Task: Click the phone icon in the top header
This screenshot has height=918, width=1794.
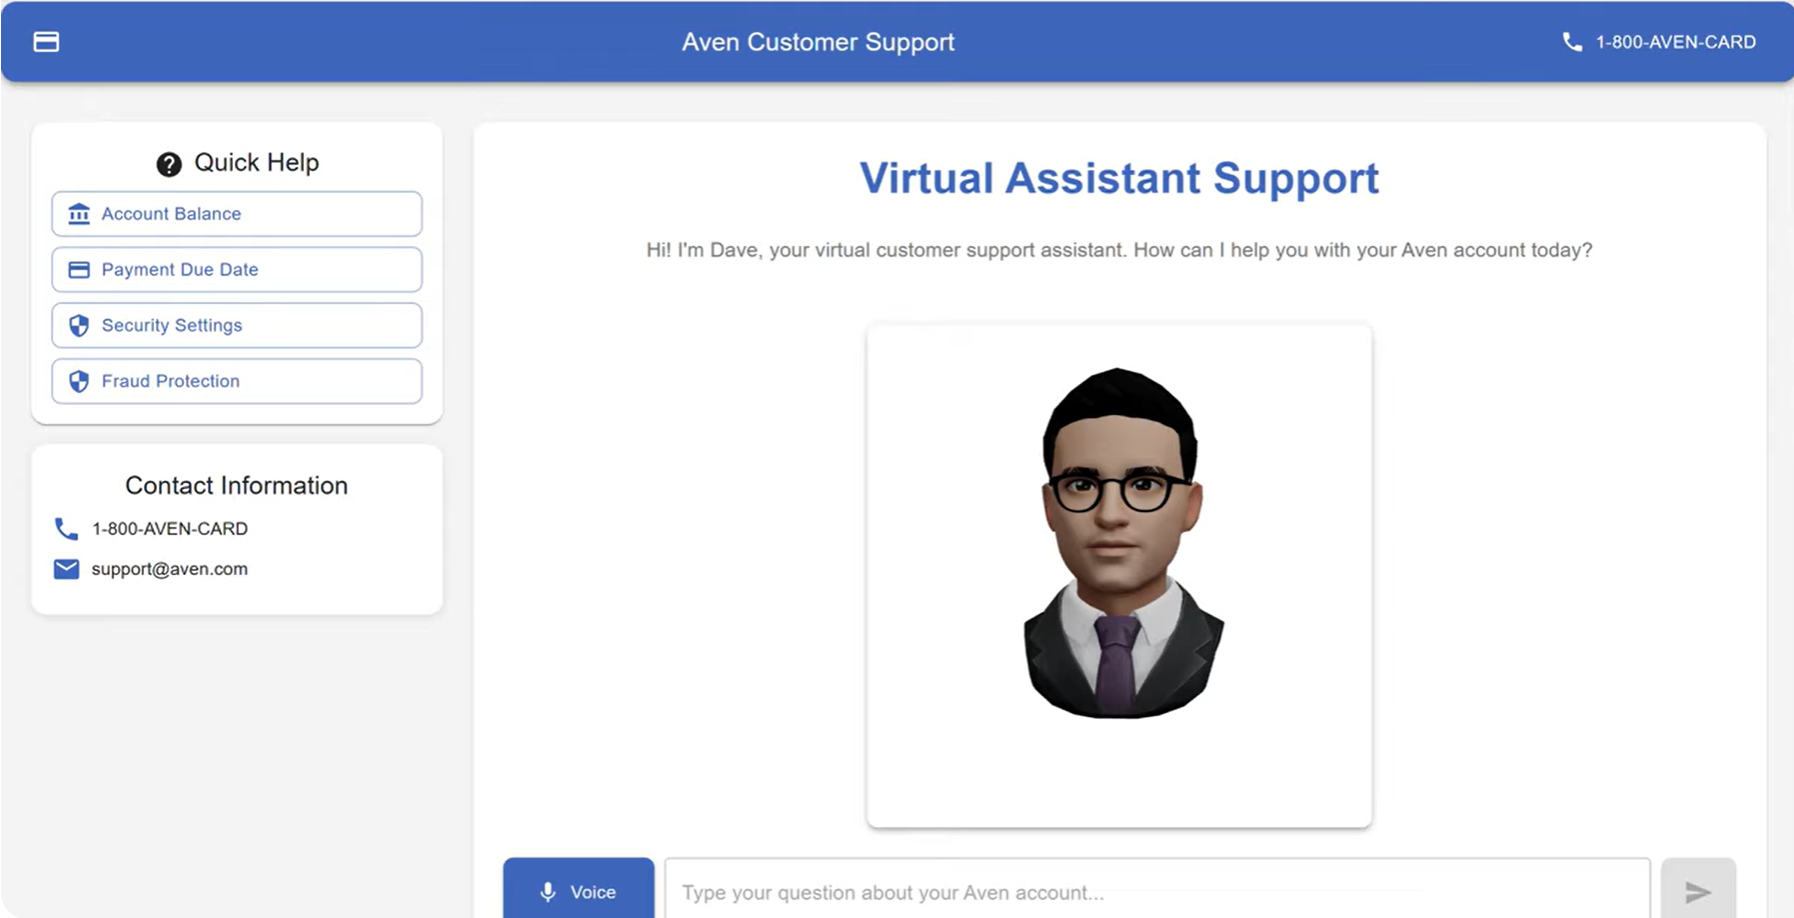Action: (x=1572, y=42)
